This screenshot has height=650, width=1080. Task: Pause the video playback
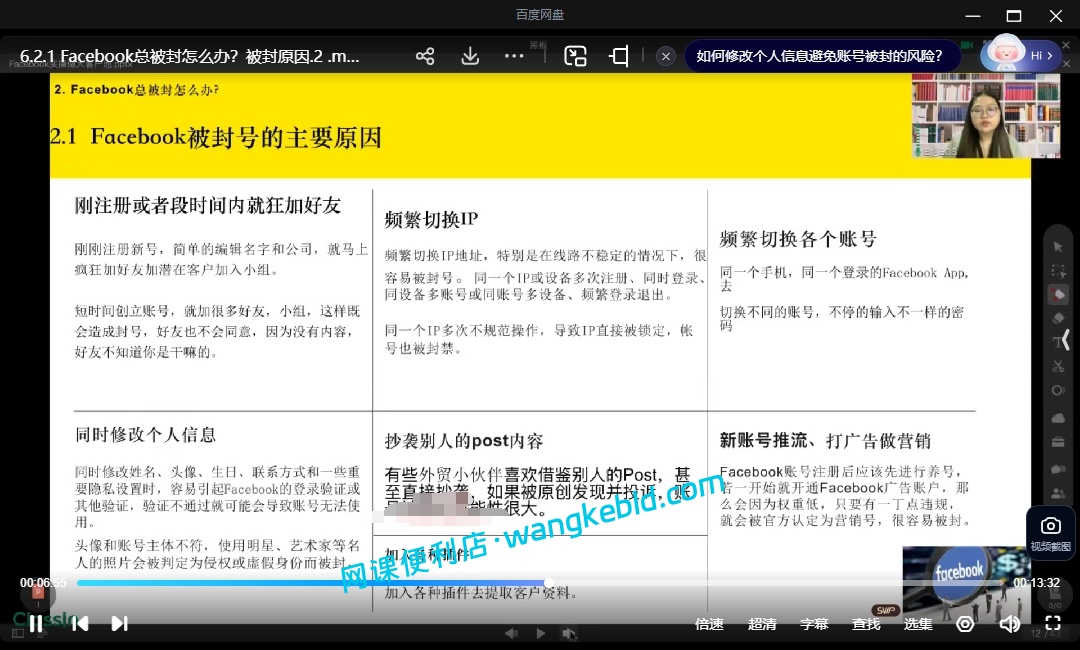36,623
